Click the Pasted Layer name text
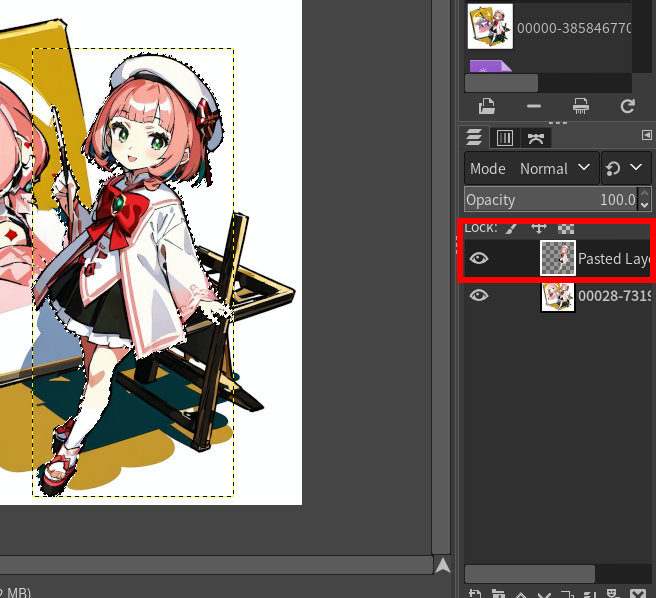Viewport: 656px width, 598px height. (x=614, y=259)
